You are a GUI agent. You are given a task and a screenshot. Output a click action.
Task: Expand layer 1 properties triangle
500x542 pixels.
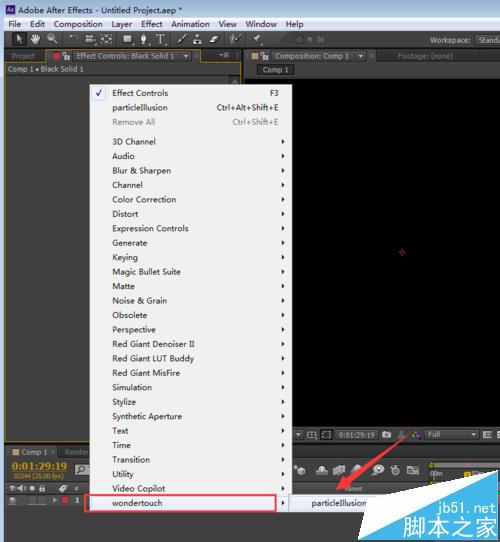55,500
